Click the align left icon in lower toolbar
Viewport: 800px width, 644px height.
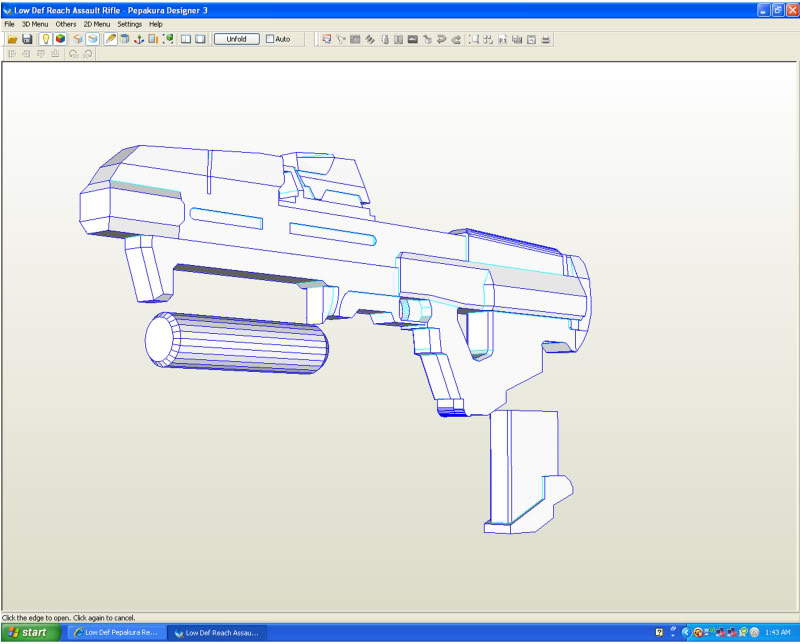[12, 54]
